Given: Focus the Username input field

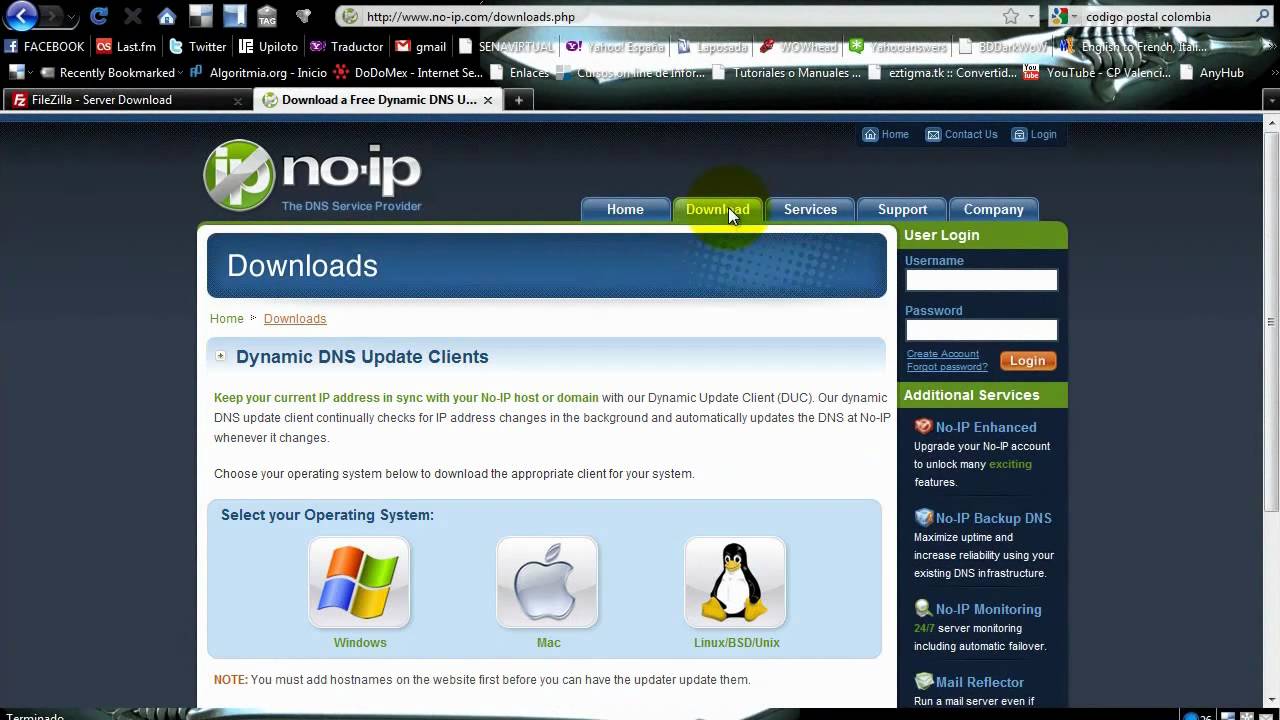Looking at the screenshot, I should (981, 280).
